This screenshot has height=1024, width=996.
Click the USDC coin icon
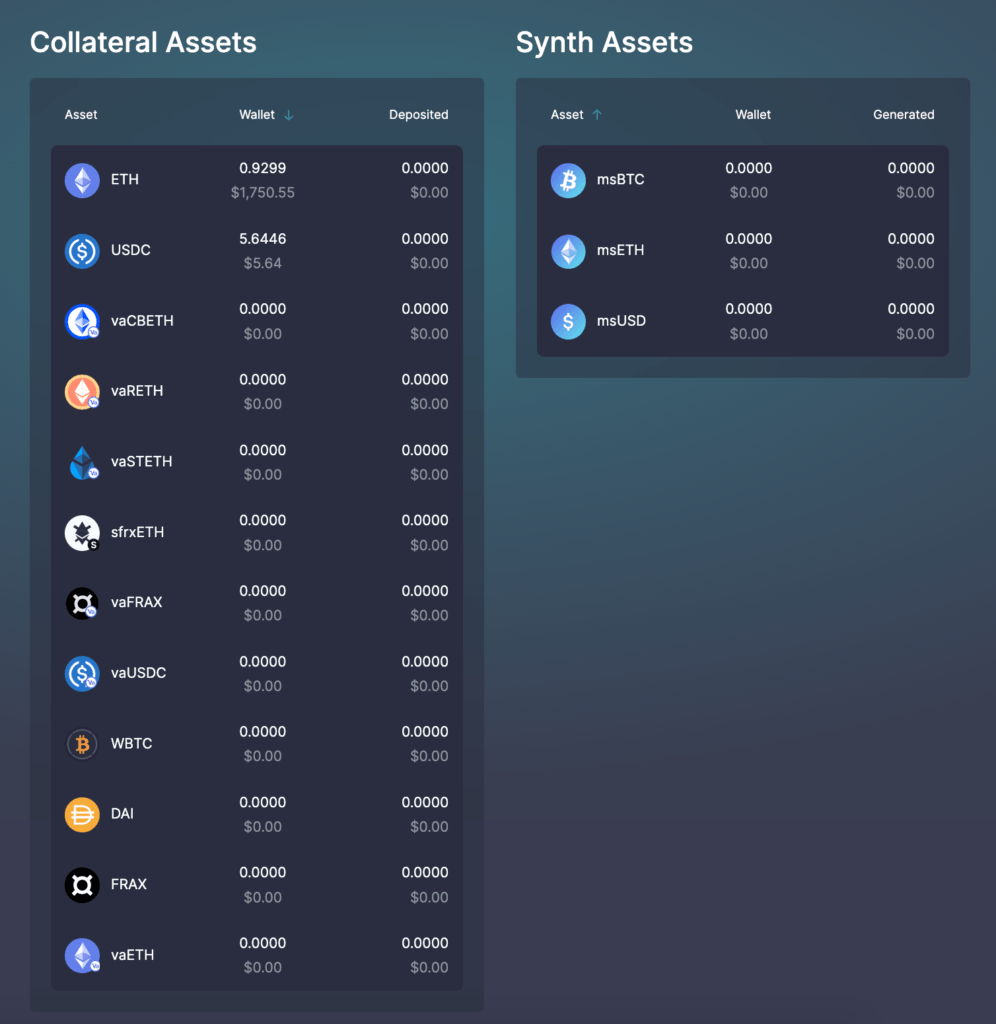click(82, 251)
